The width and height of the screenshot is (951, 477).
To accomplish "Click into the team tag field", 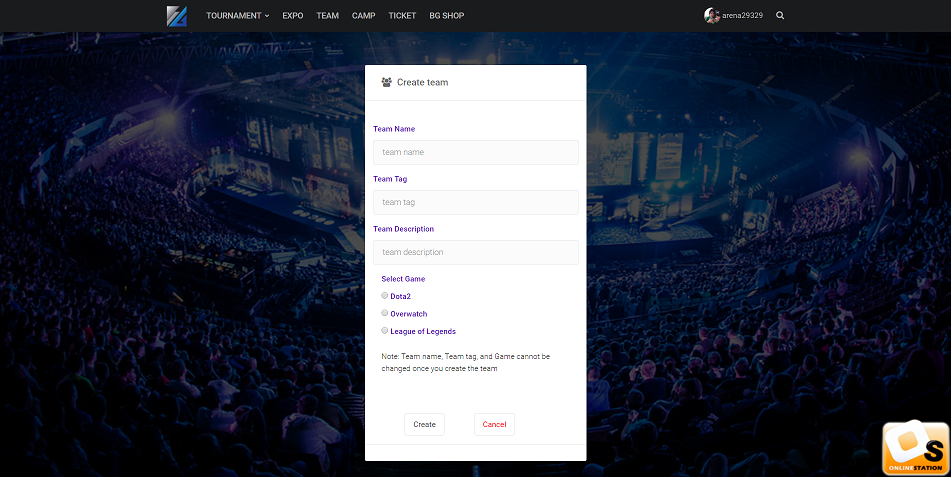I will 476,202.
